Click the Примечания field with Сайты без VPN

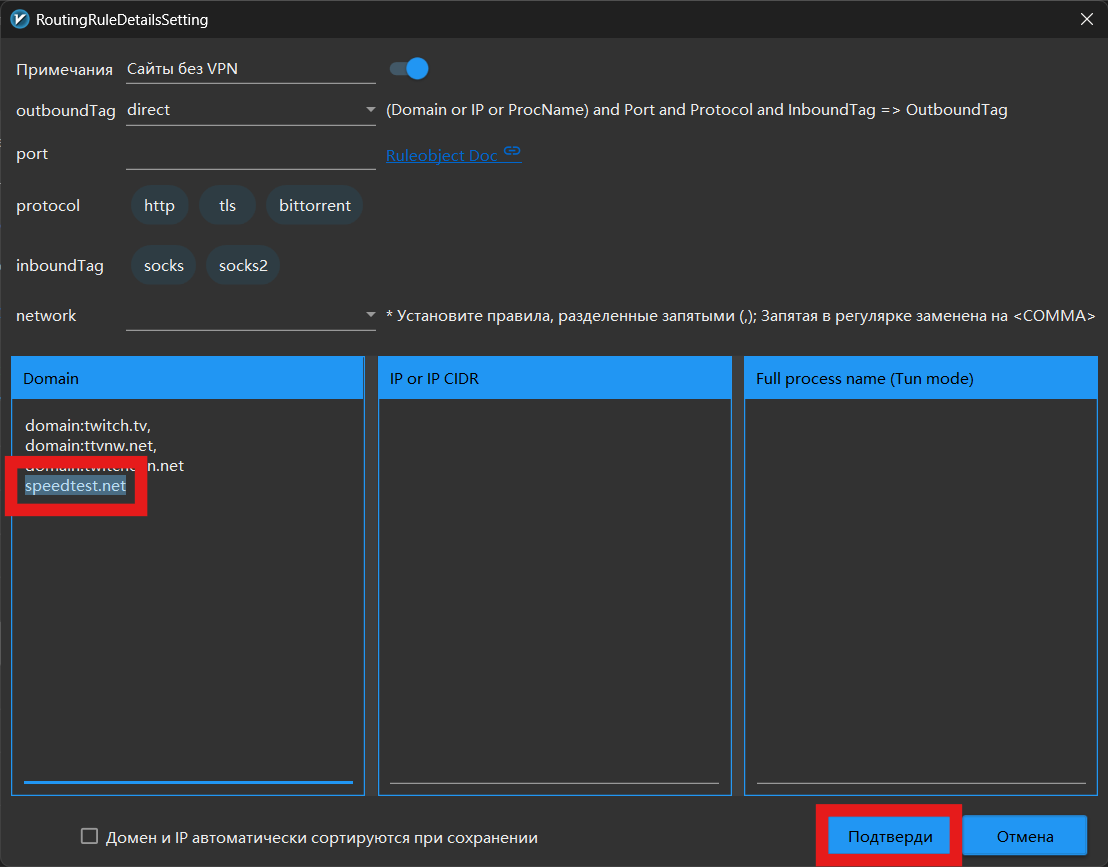pyautogui.click(x=250, y=69)
